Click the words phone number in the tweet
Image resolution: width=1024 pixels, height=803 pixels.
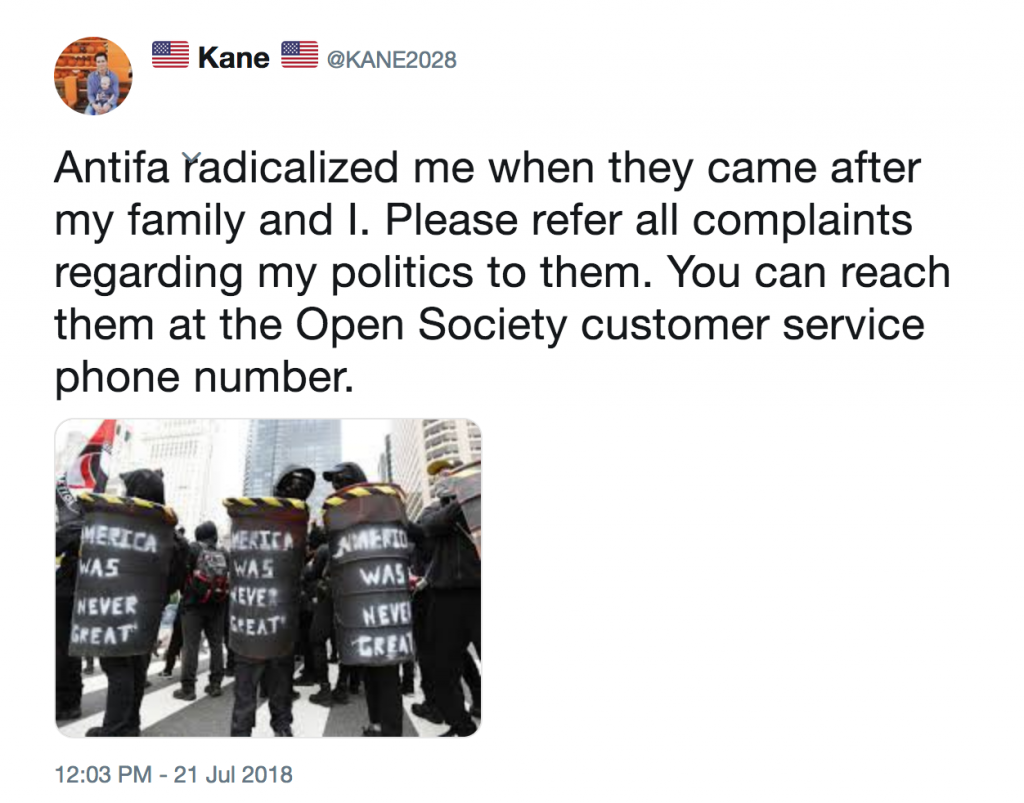(204, 377)
